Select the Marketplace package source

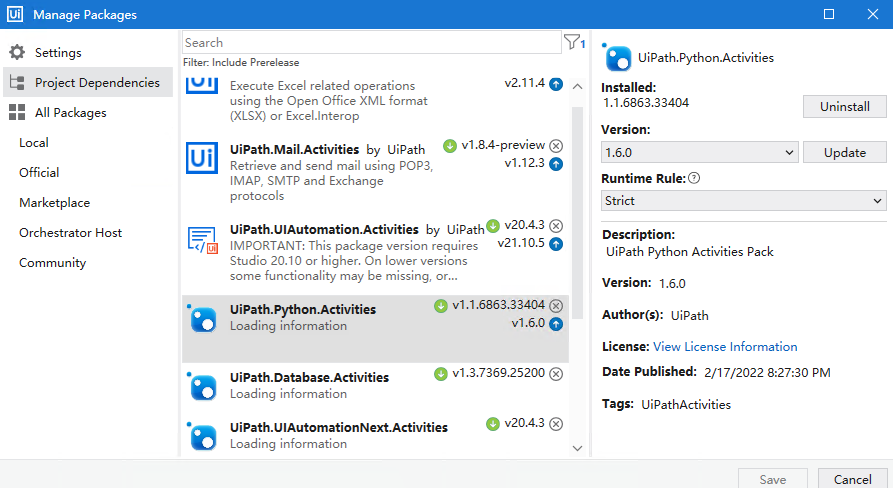pos(54,203)
